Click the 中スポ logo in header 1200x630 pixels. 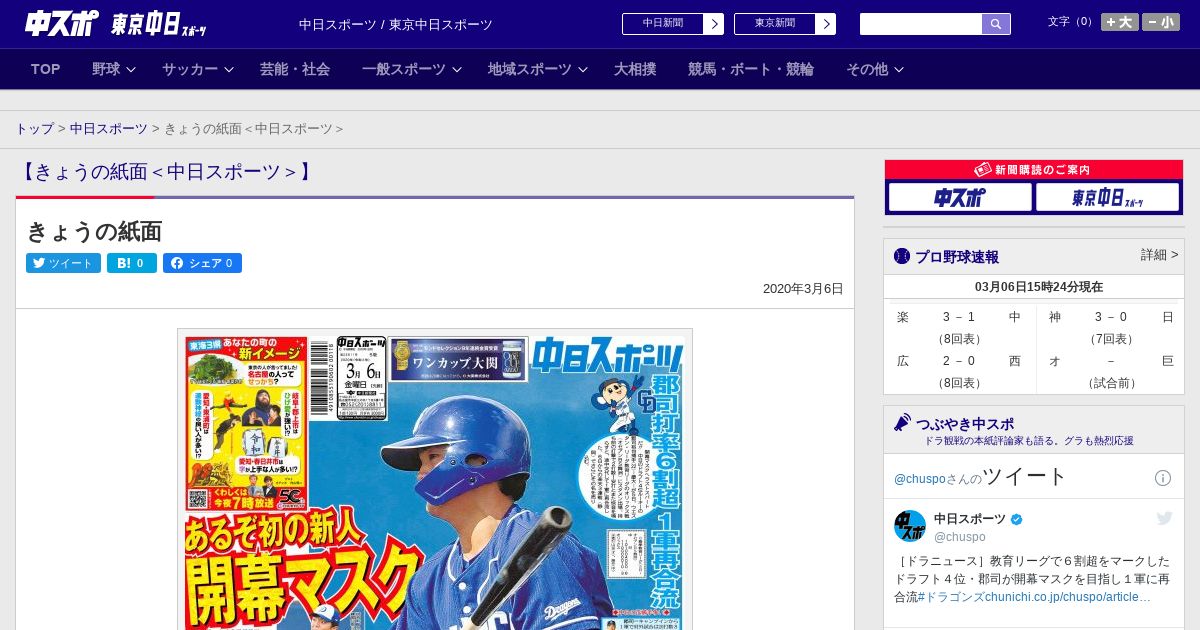(x=61, y=23)
